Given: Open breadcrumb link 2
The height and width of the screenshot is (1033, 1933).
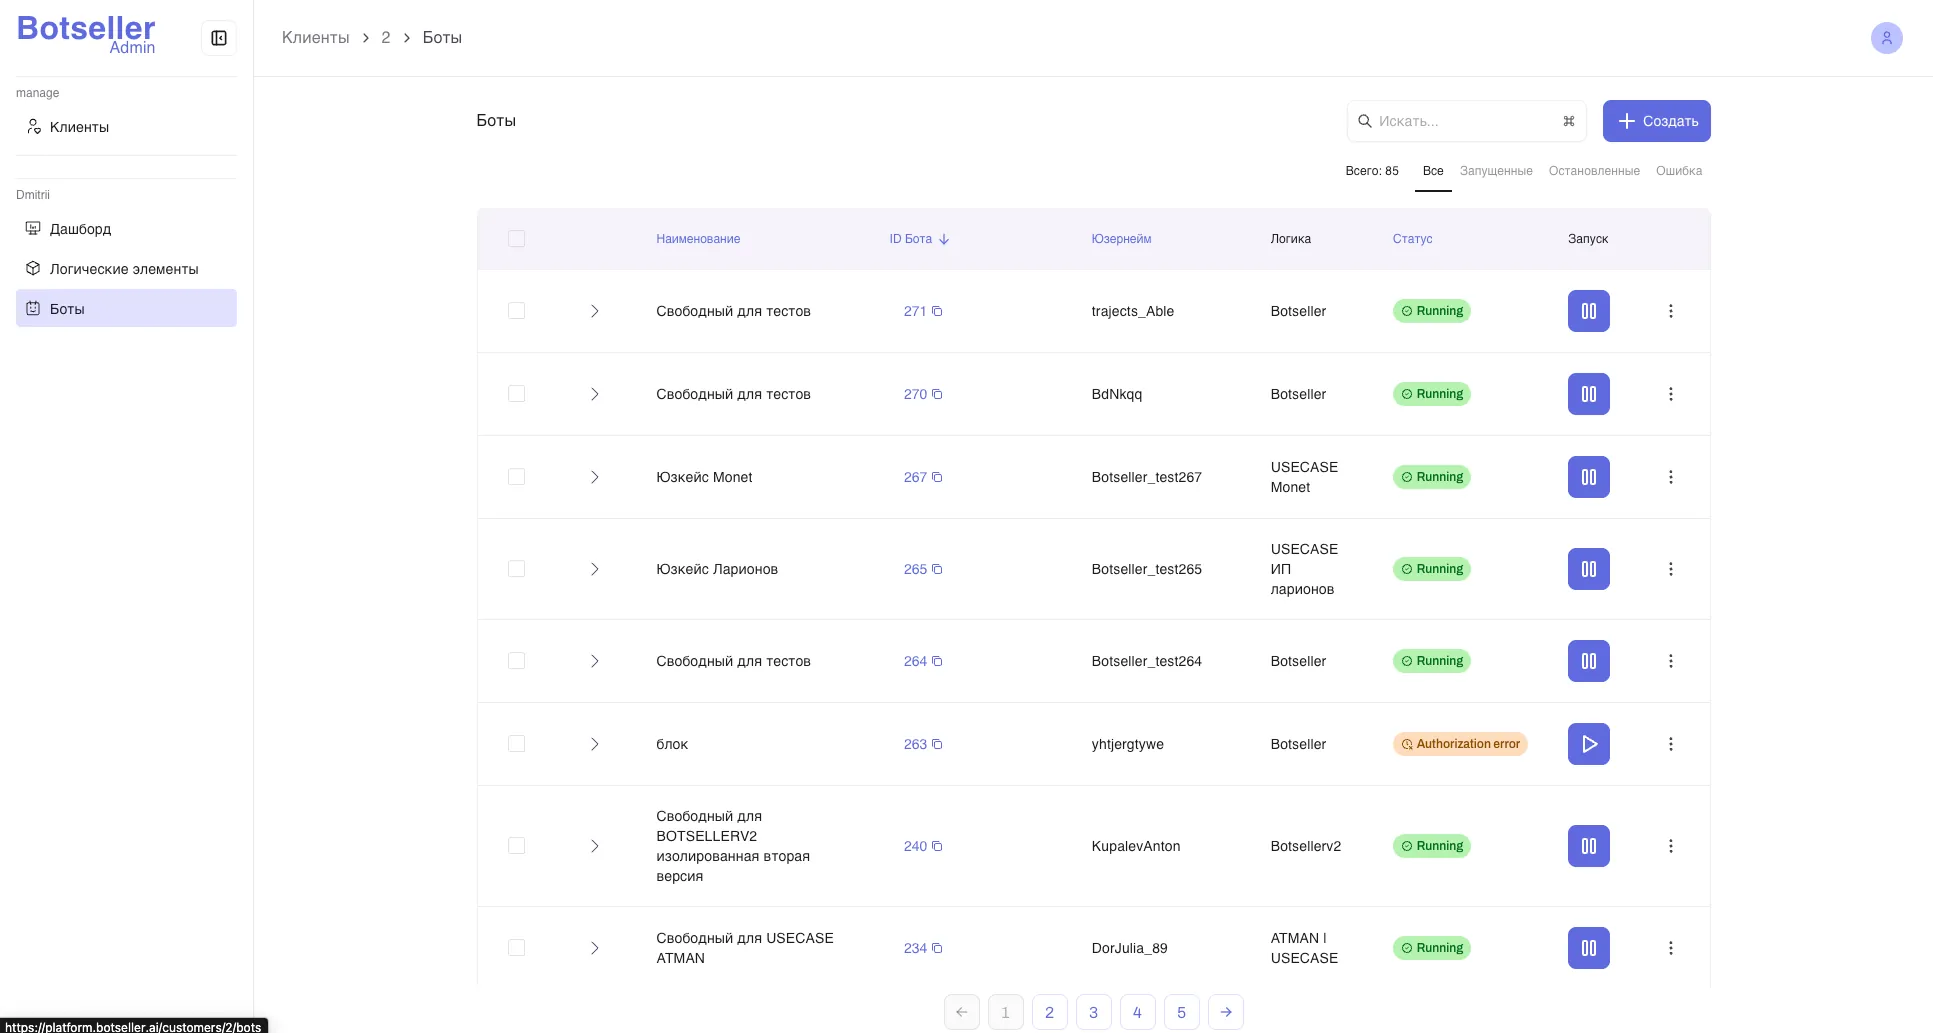Looking at the screenshot, I should pyautogui.click(x=385, y=37).
